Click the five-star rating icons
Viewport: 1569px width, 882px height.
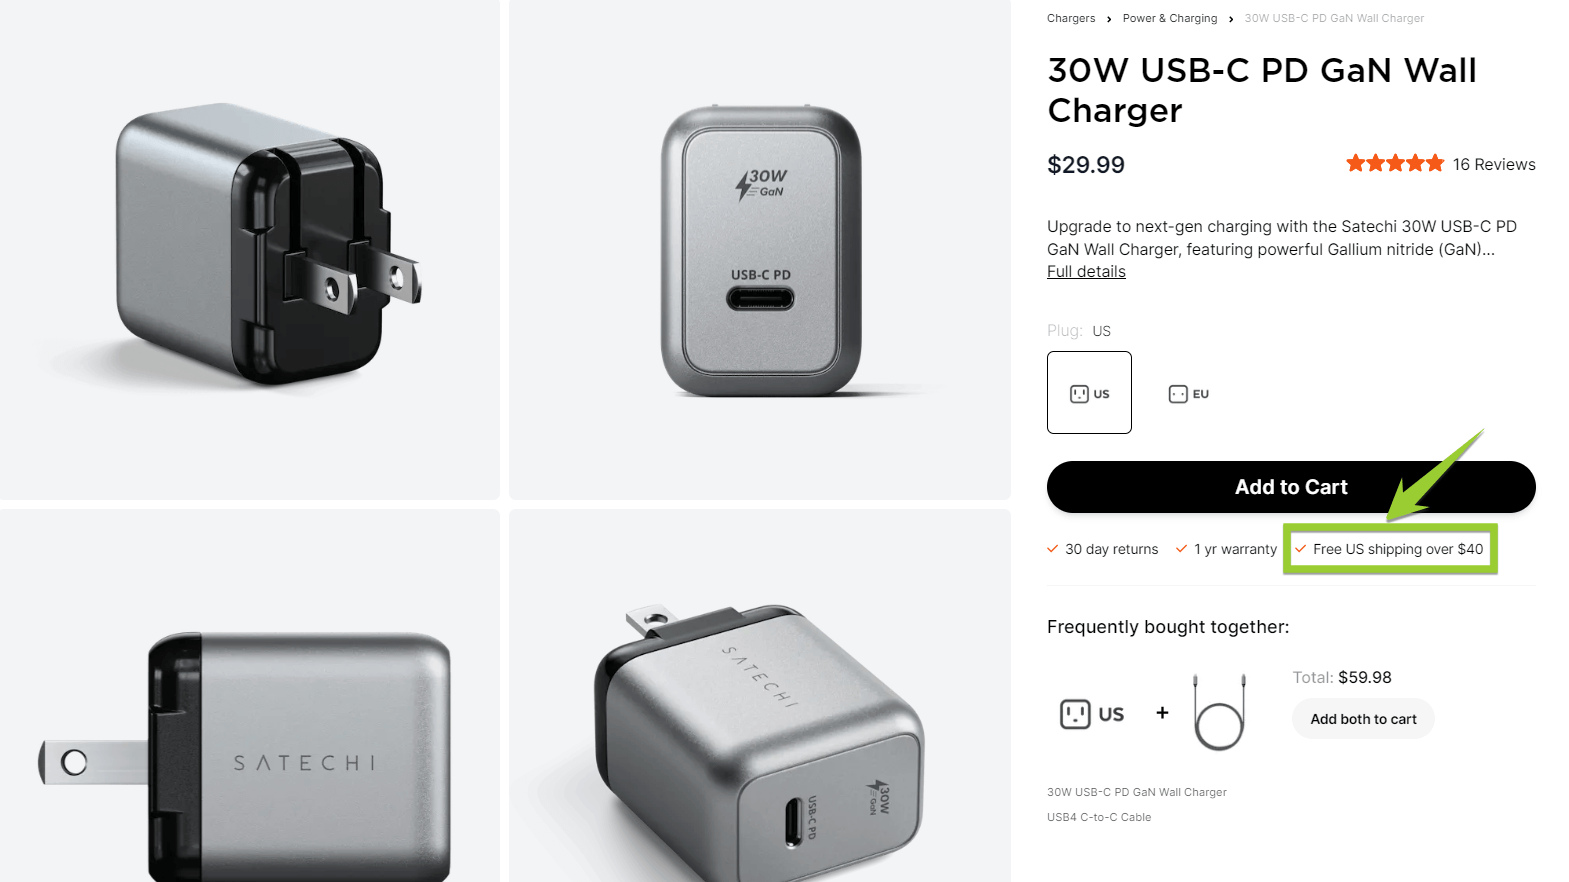point(1395,163)
